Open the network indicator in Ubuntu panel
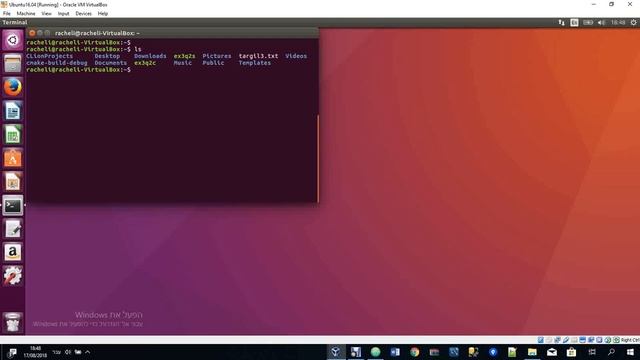 click(562, 22)
